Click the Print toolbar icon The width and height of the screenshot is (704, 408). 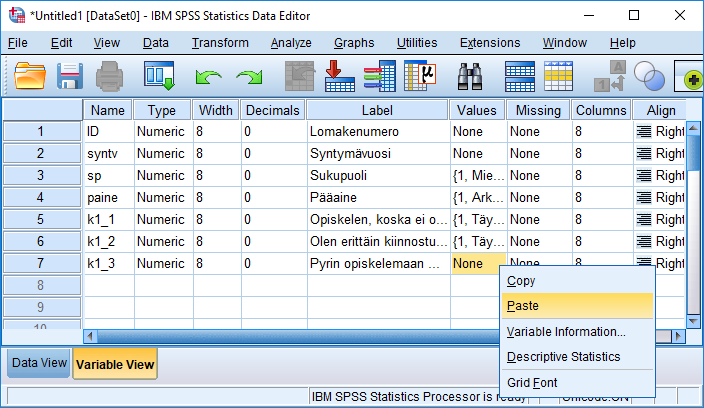[109, 76]
